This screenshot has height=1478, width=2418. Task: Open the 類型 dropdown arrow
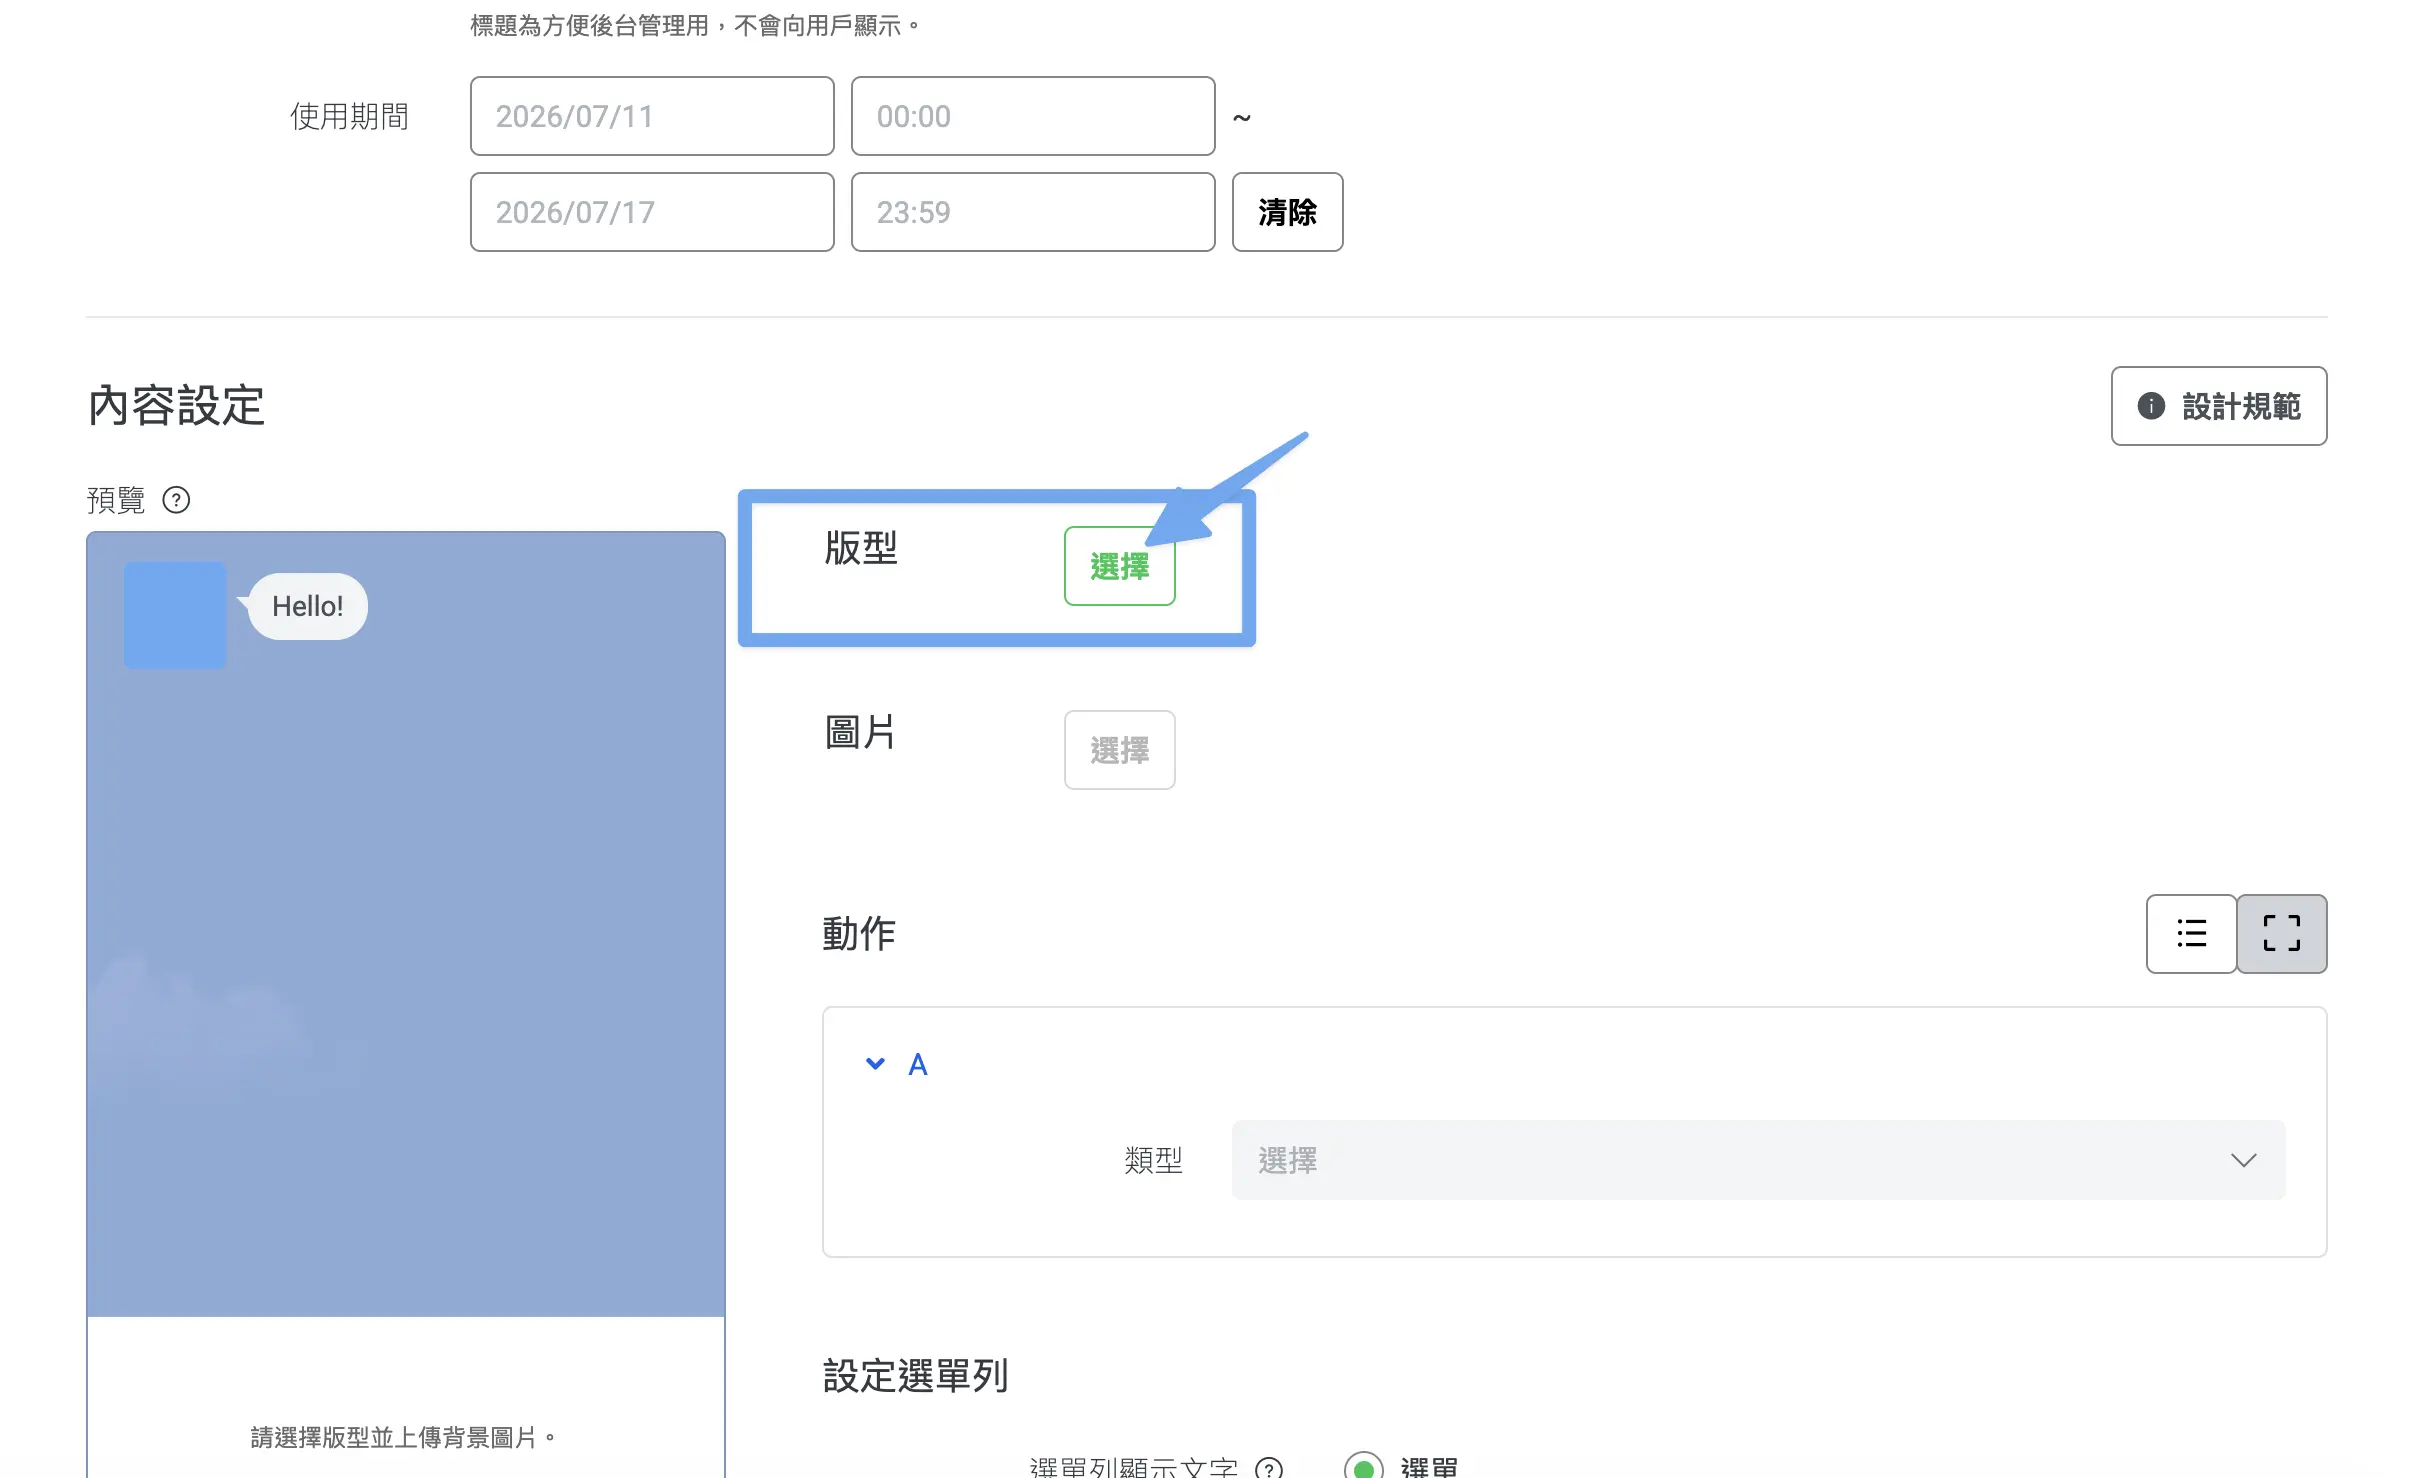[x=2243, y=1160]
